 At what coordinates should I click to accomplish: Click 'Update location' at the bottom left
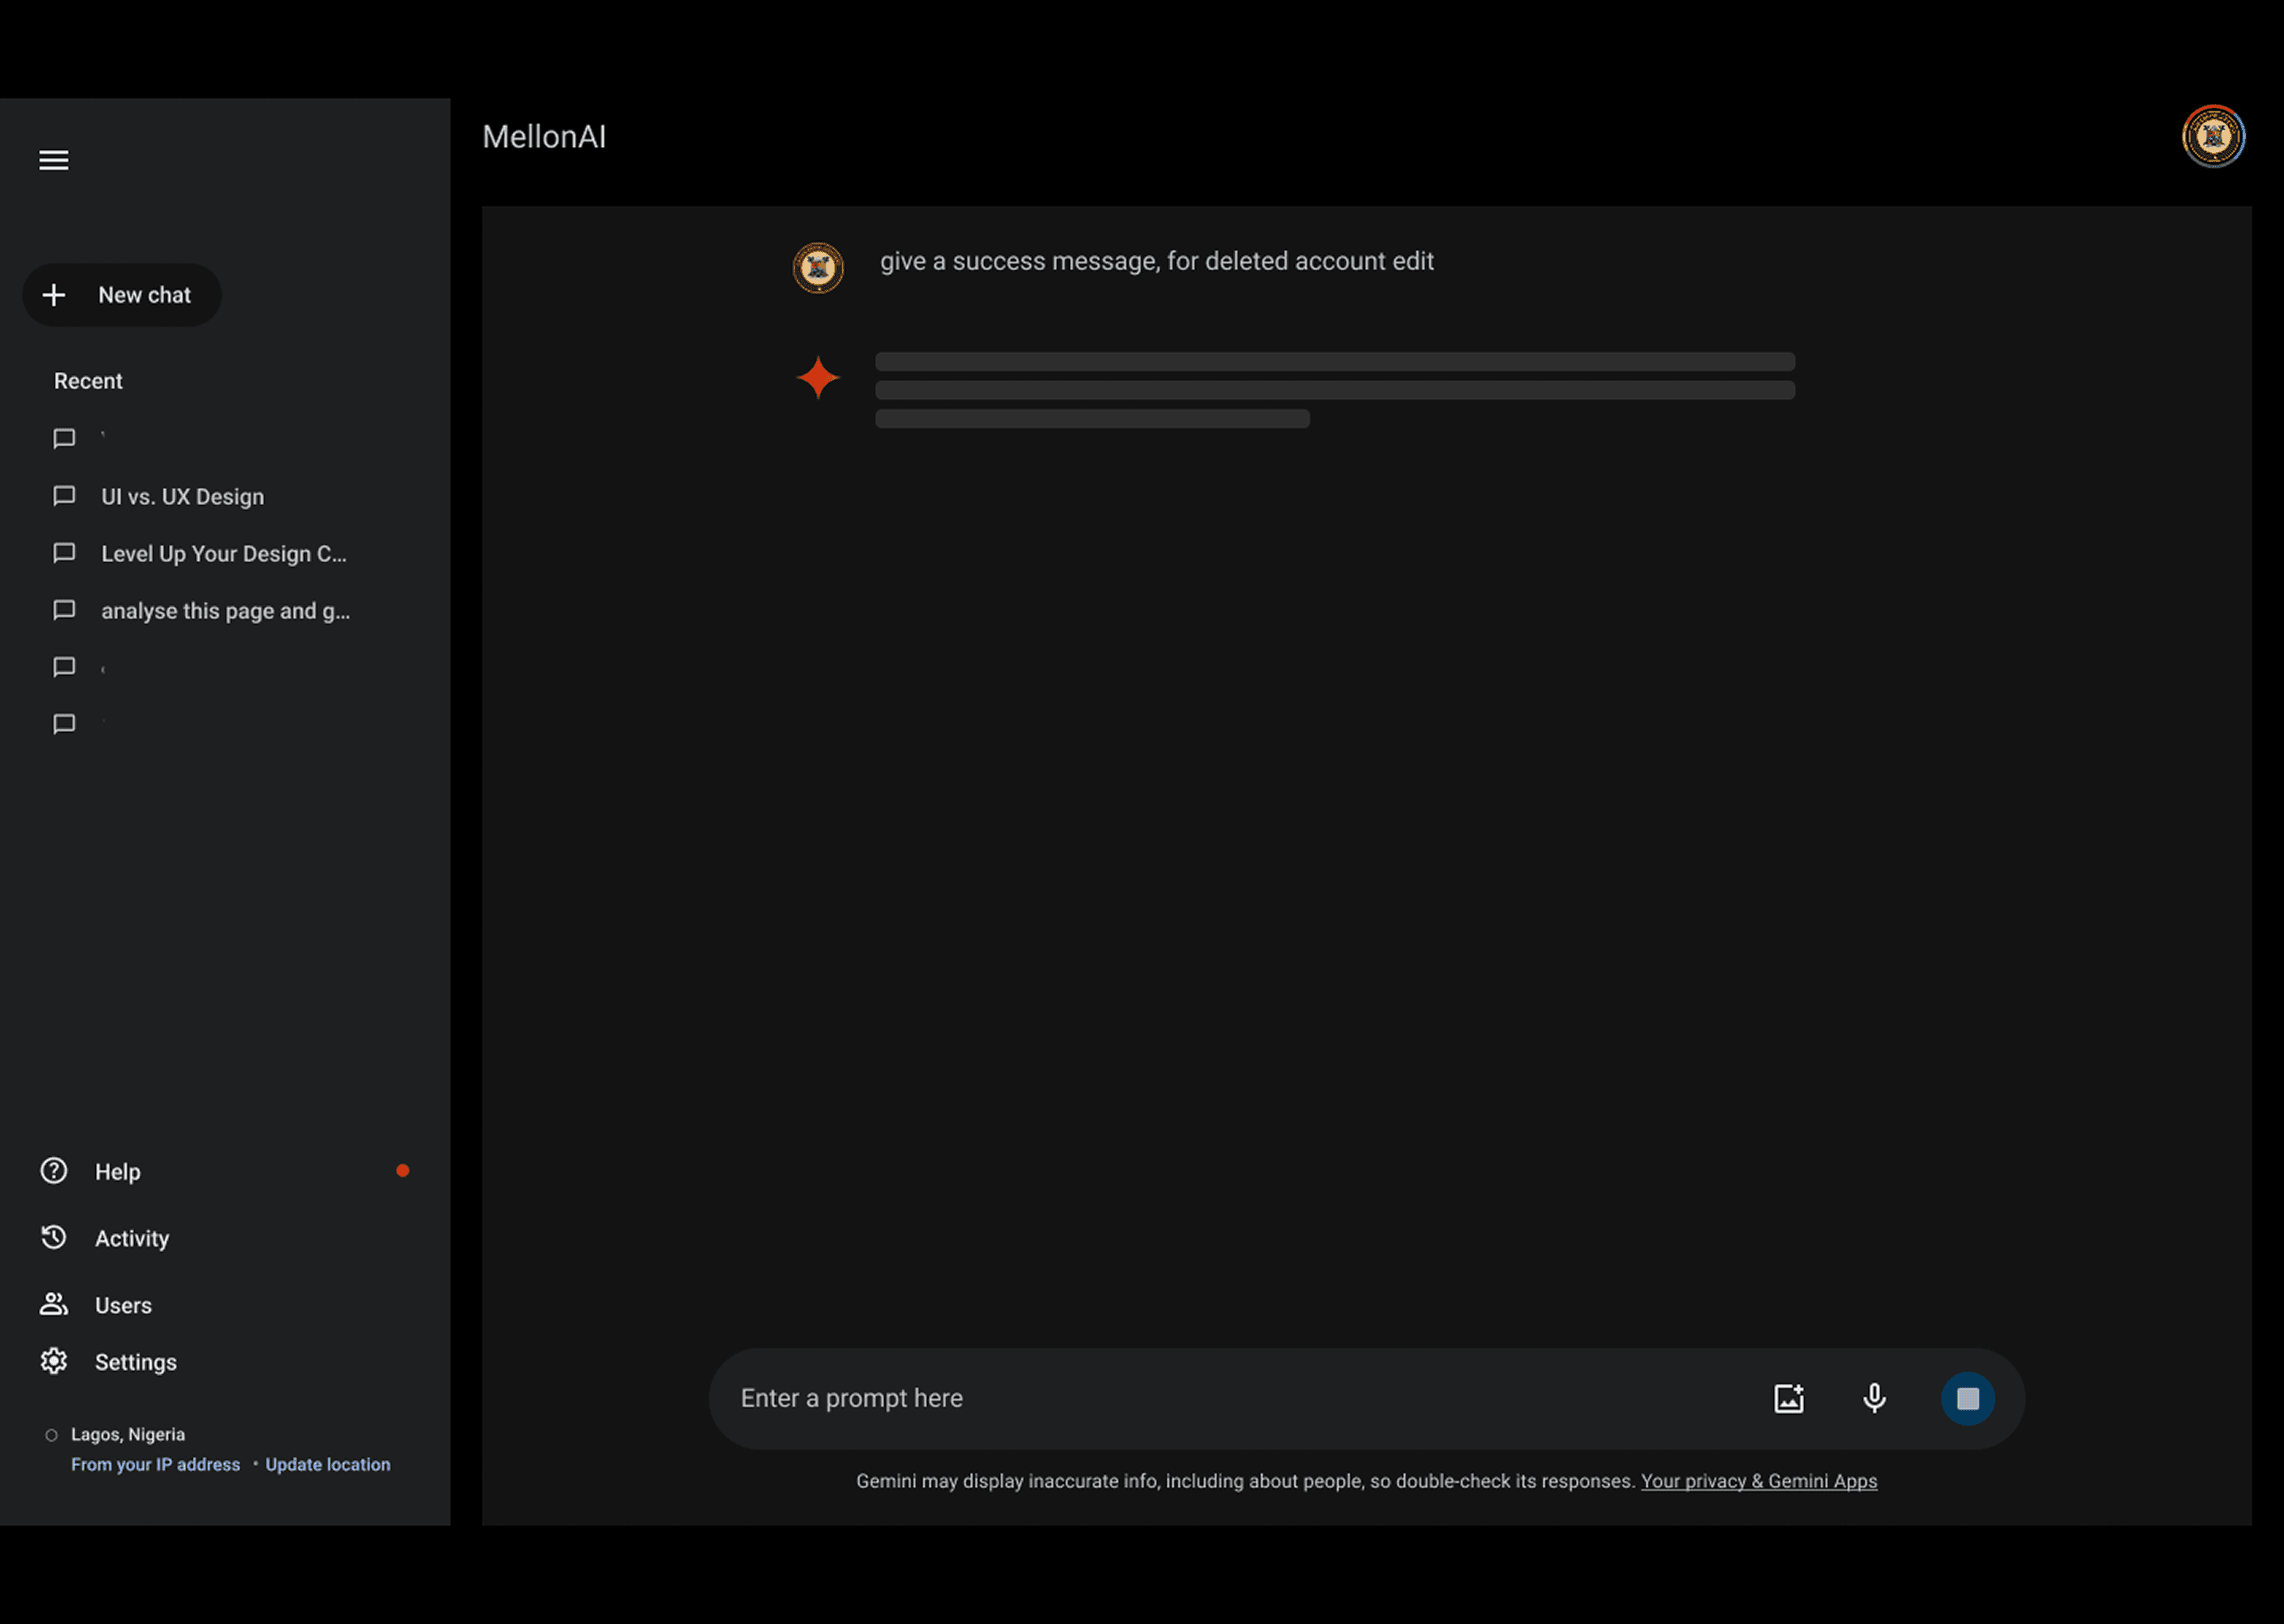[x=327, y=1464]
